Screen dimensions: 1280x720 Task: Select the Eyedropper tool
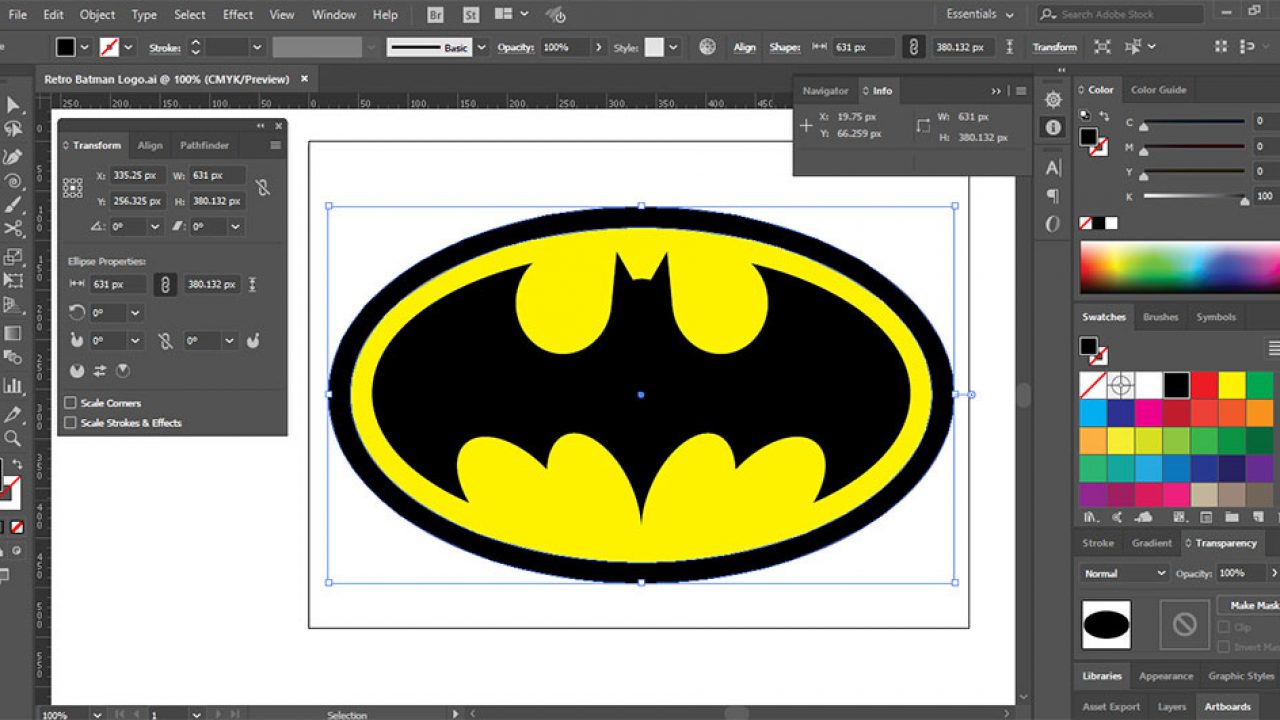13,414
